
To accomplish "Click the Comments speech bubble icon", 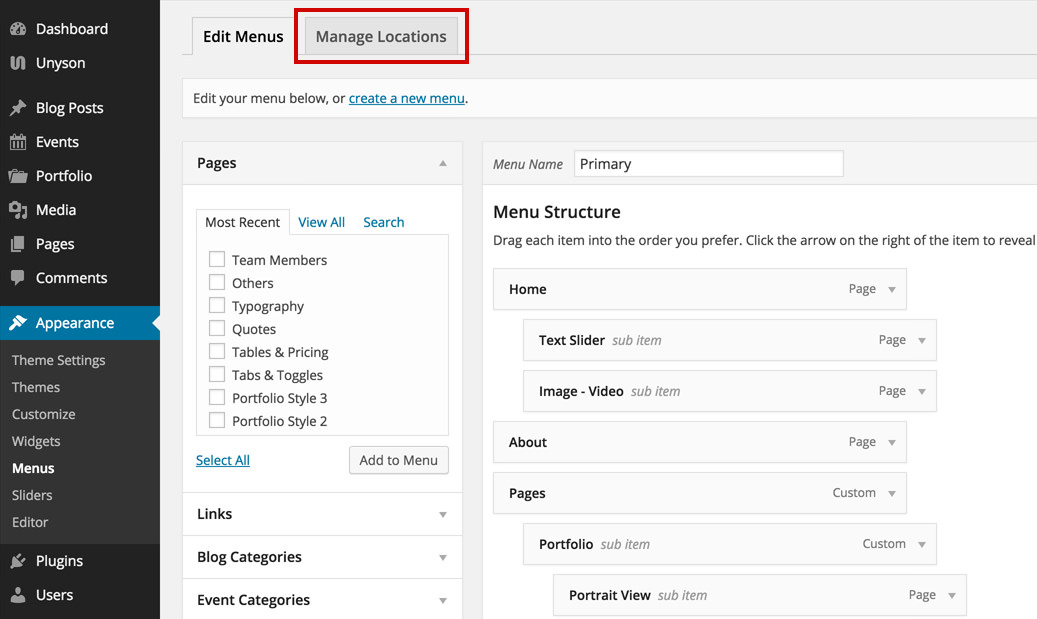I will pos(18,278).
